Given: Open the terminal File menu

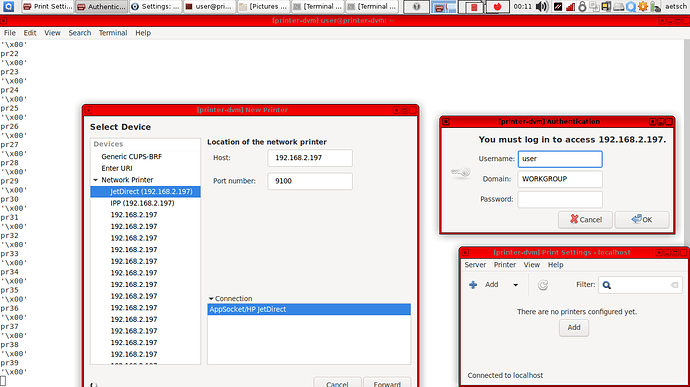Looking at the screenshot, I should click(x=10, y=33).
